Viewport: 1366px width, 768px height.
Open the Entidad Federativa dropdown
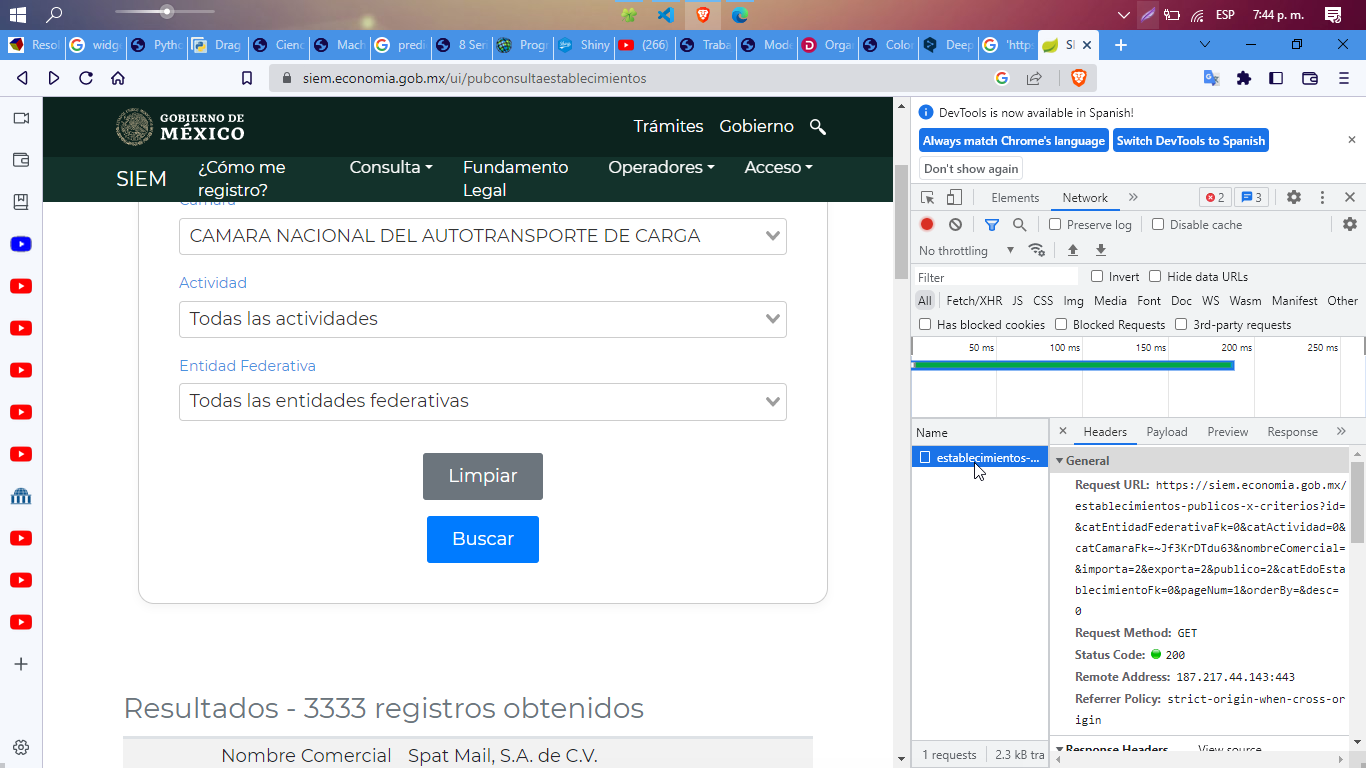click(483, 401)
